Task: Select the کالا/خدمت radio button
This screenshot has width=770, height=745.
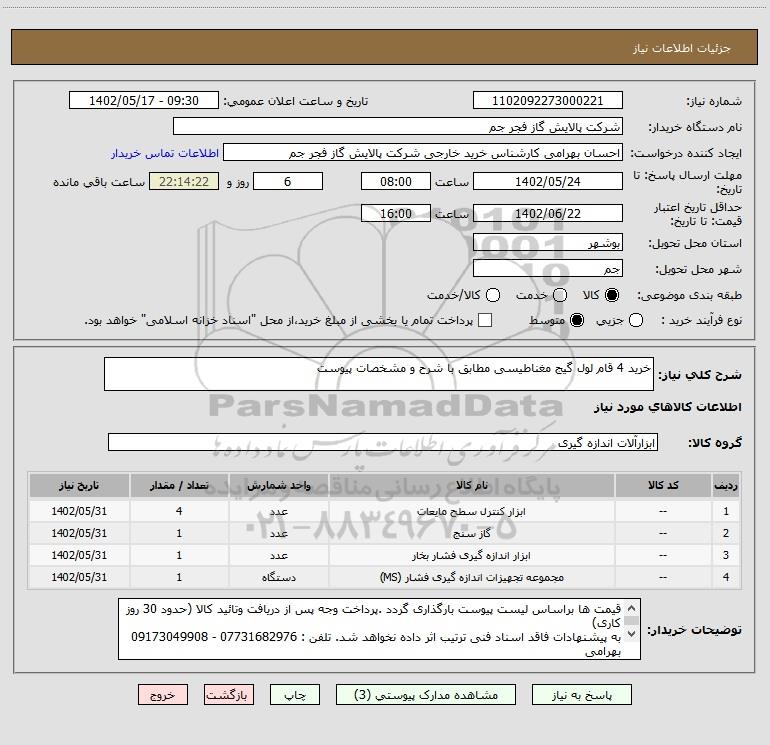Action: click(x=493, y=295)
